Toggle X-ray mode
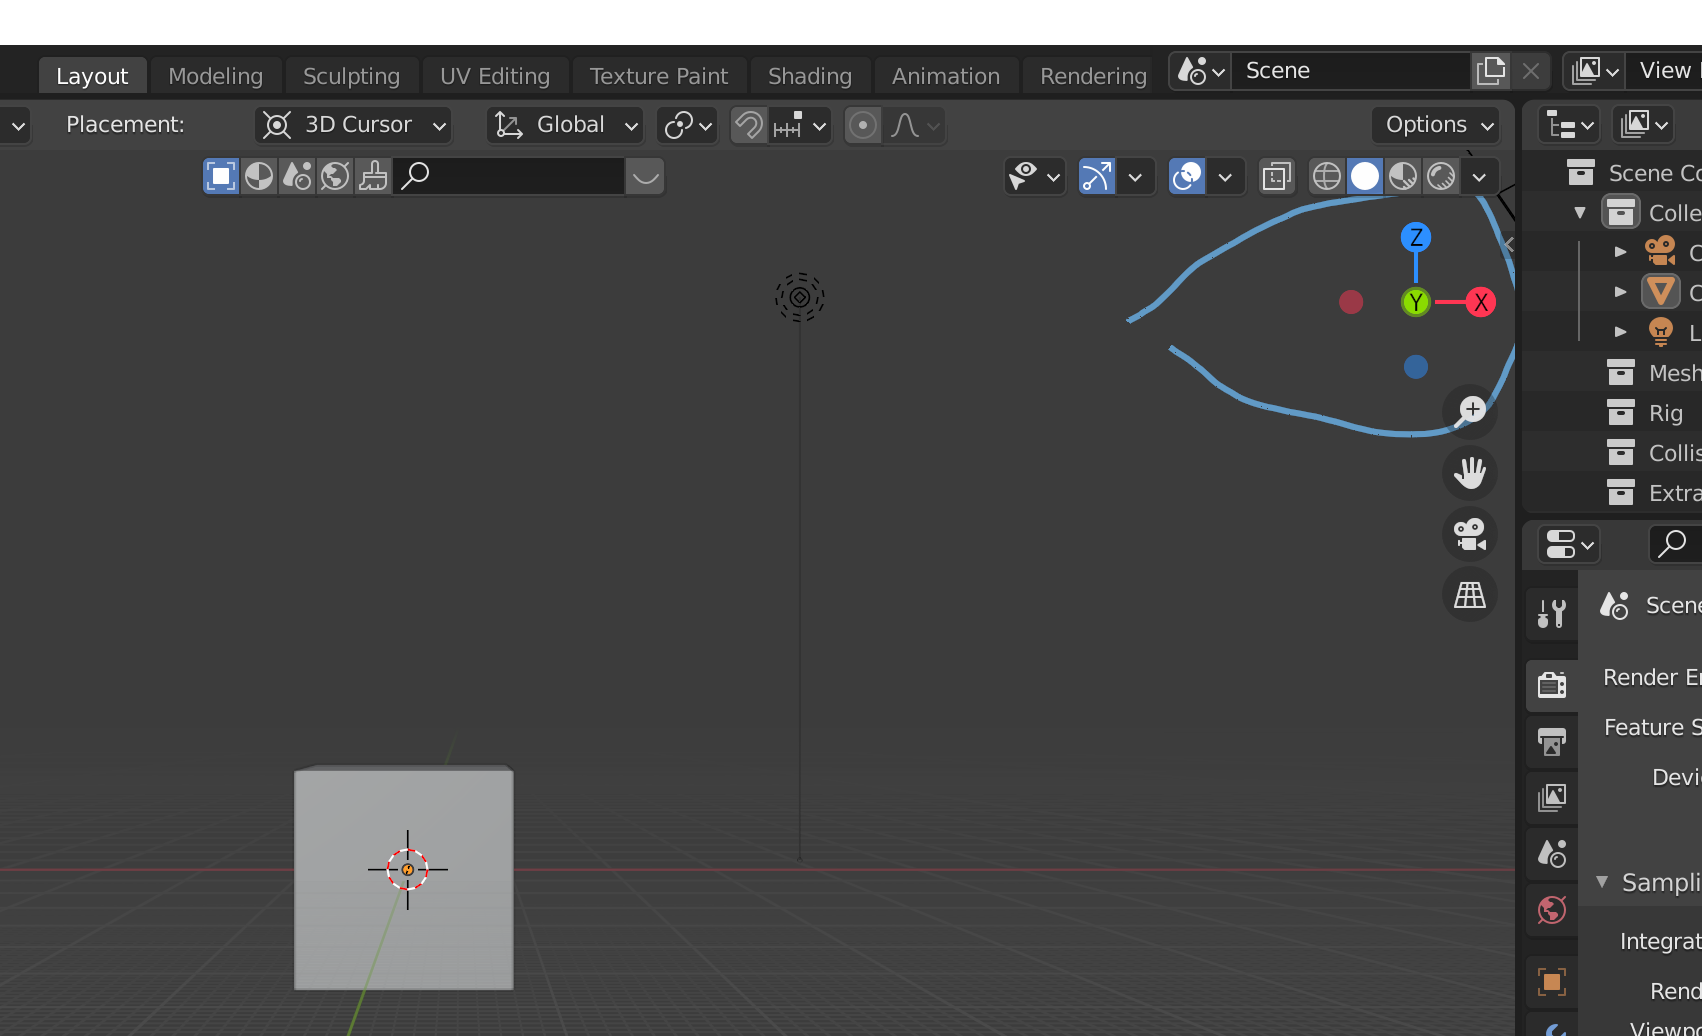 [1276, 177]
